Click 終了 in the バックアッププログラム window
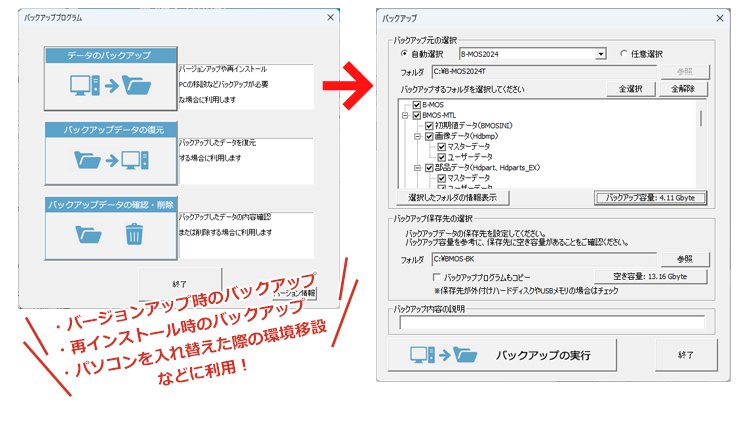 coord(180,284)
